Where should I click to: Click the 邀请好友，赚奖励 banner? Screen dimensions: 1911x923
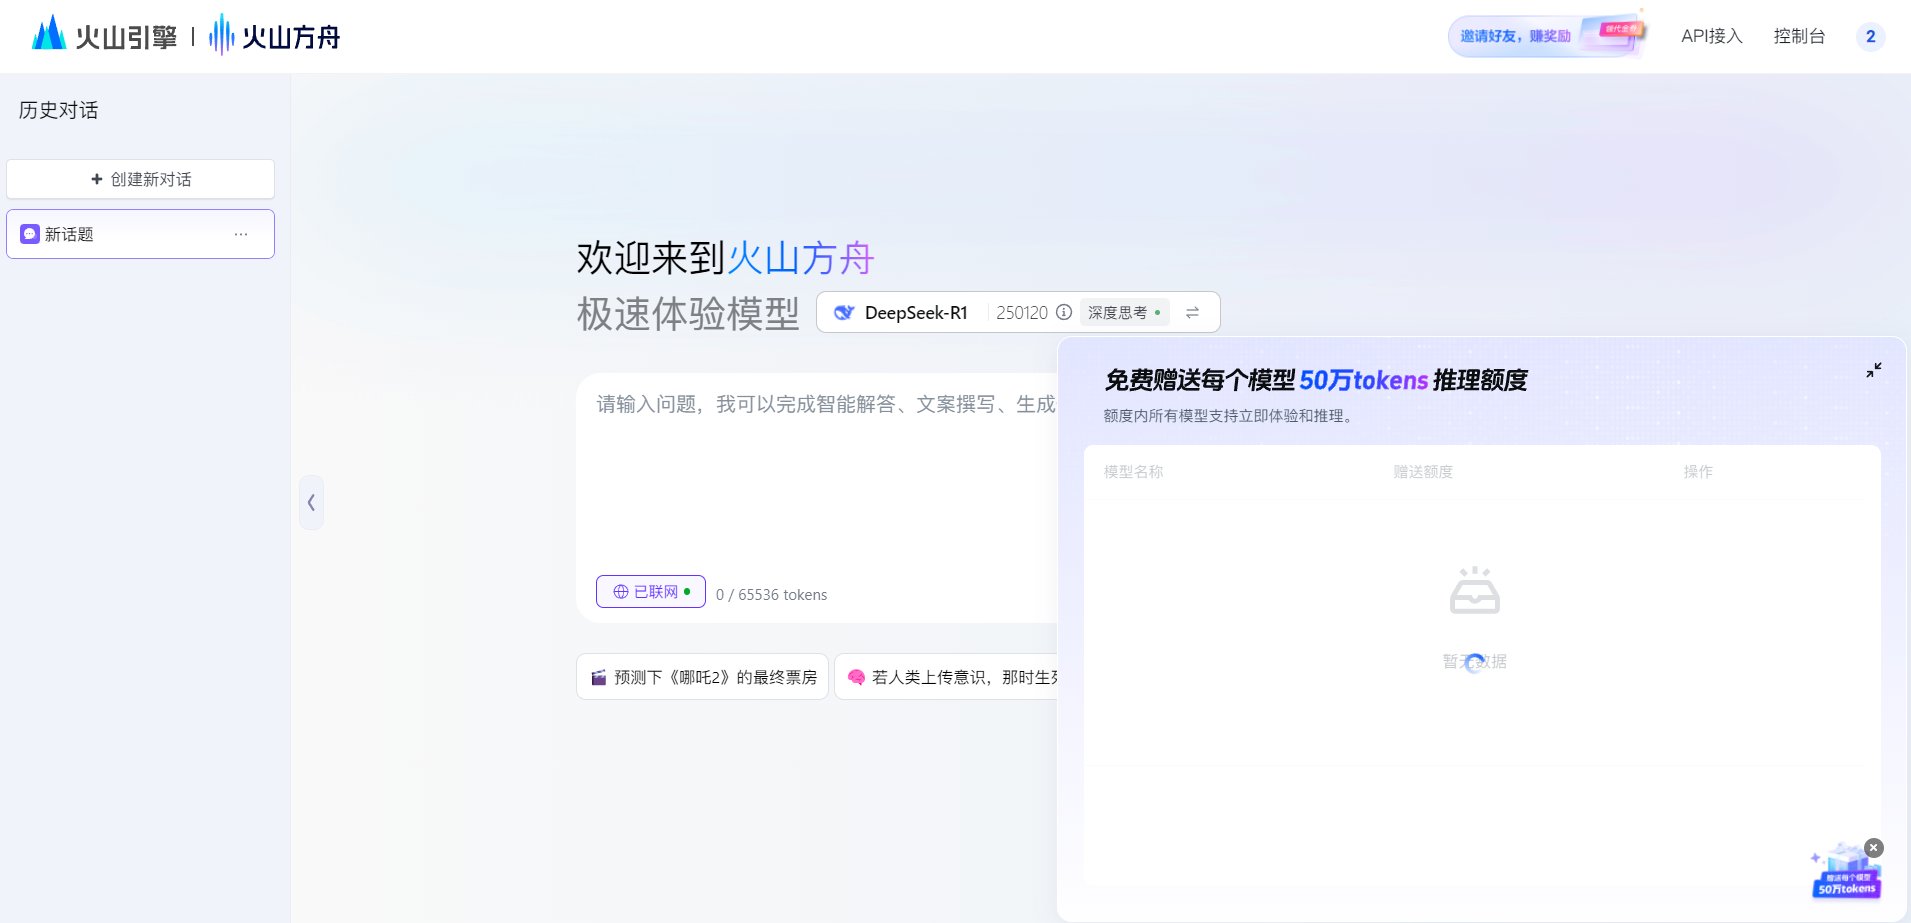point(1546,36)
